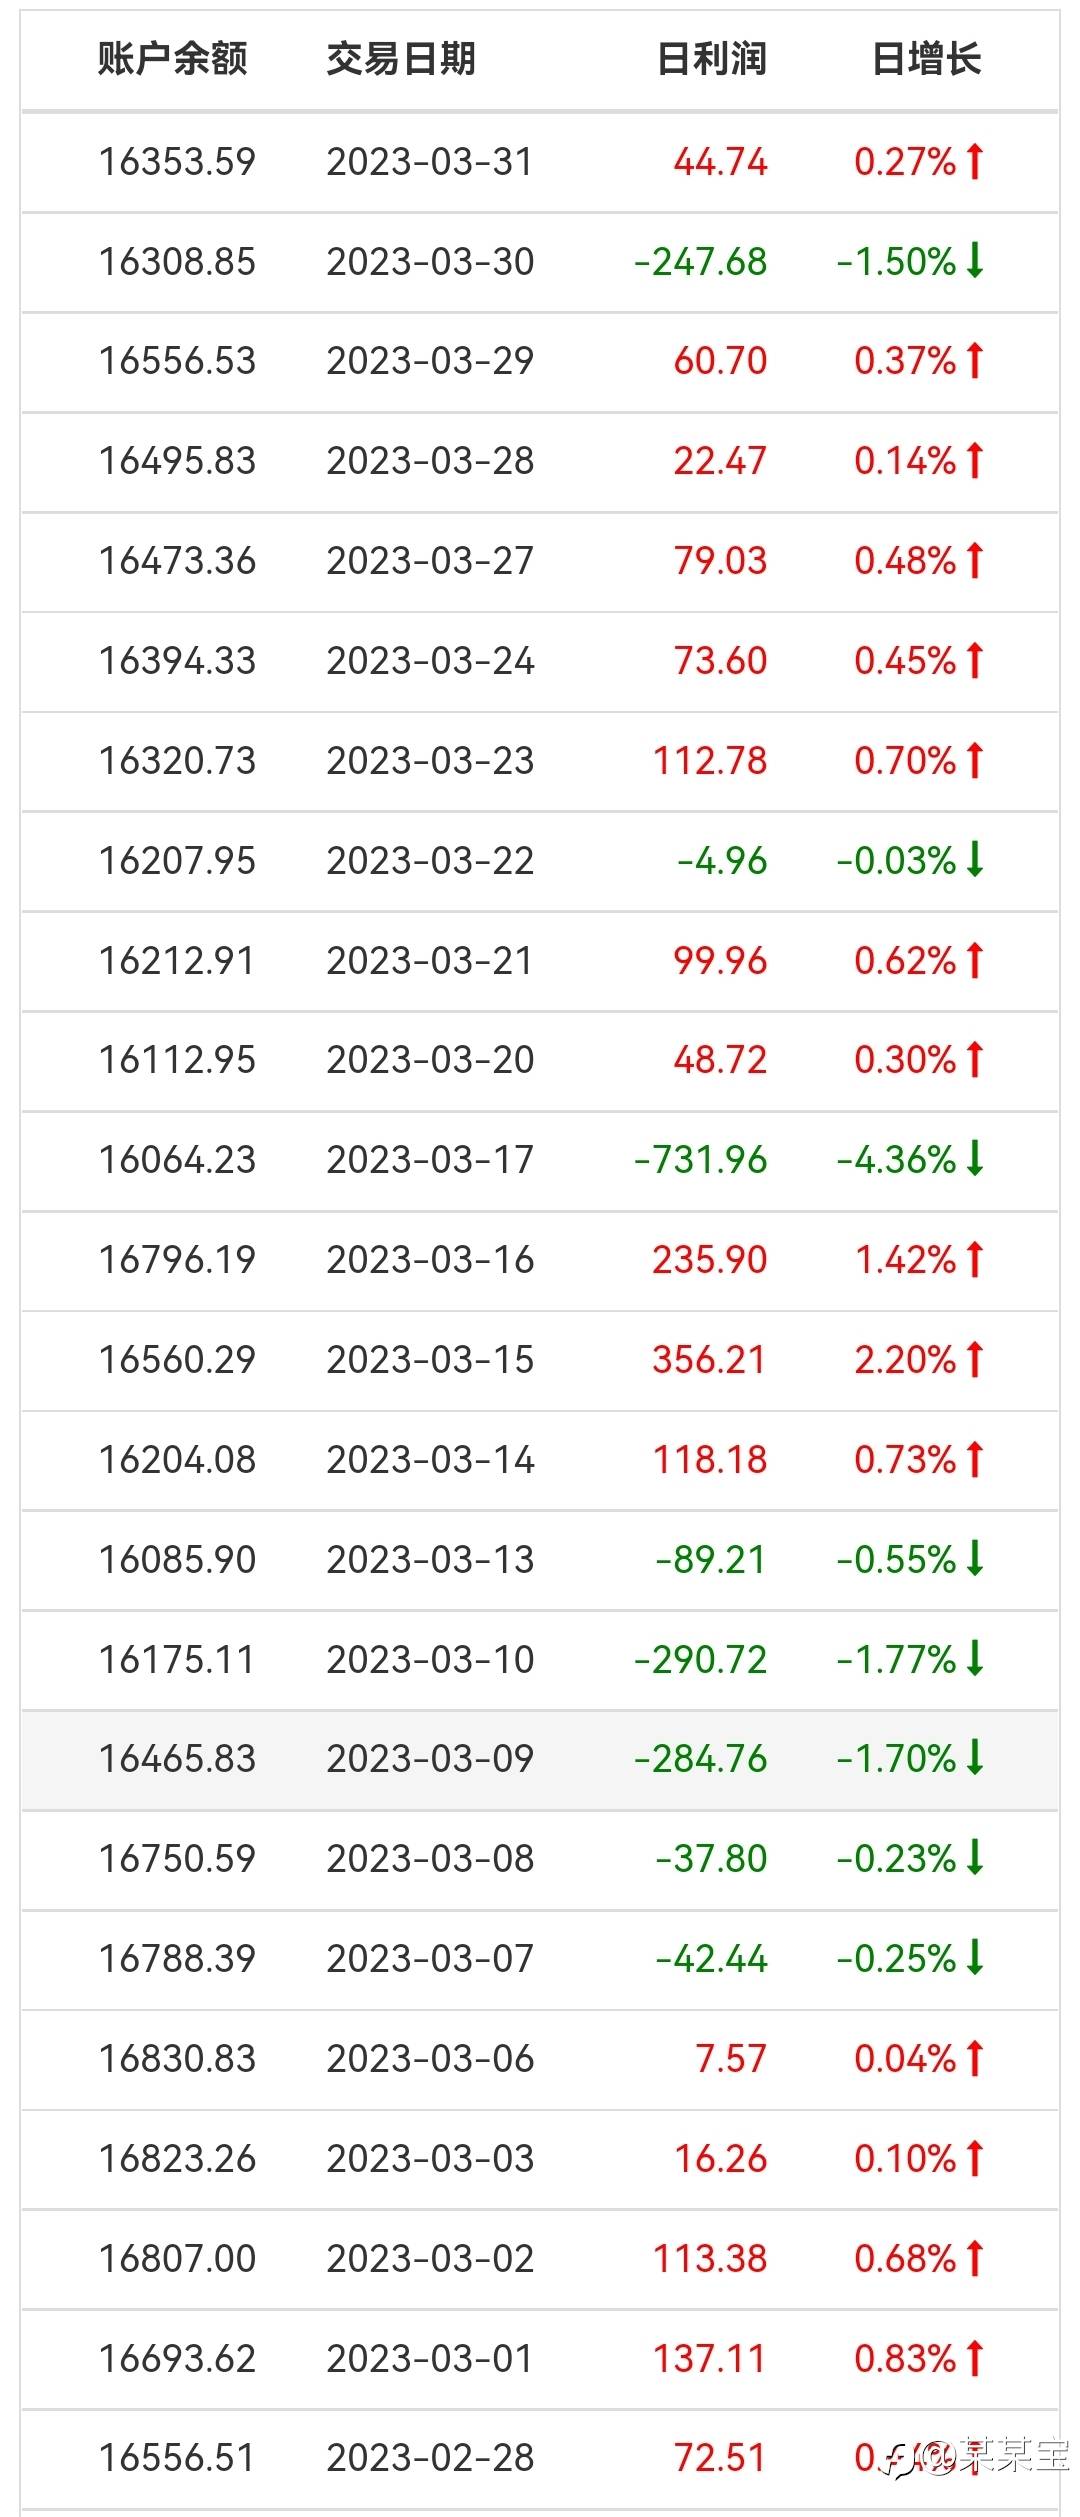Click daily profit value 356.21
The image size is (1080, 2517).
709,1359
